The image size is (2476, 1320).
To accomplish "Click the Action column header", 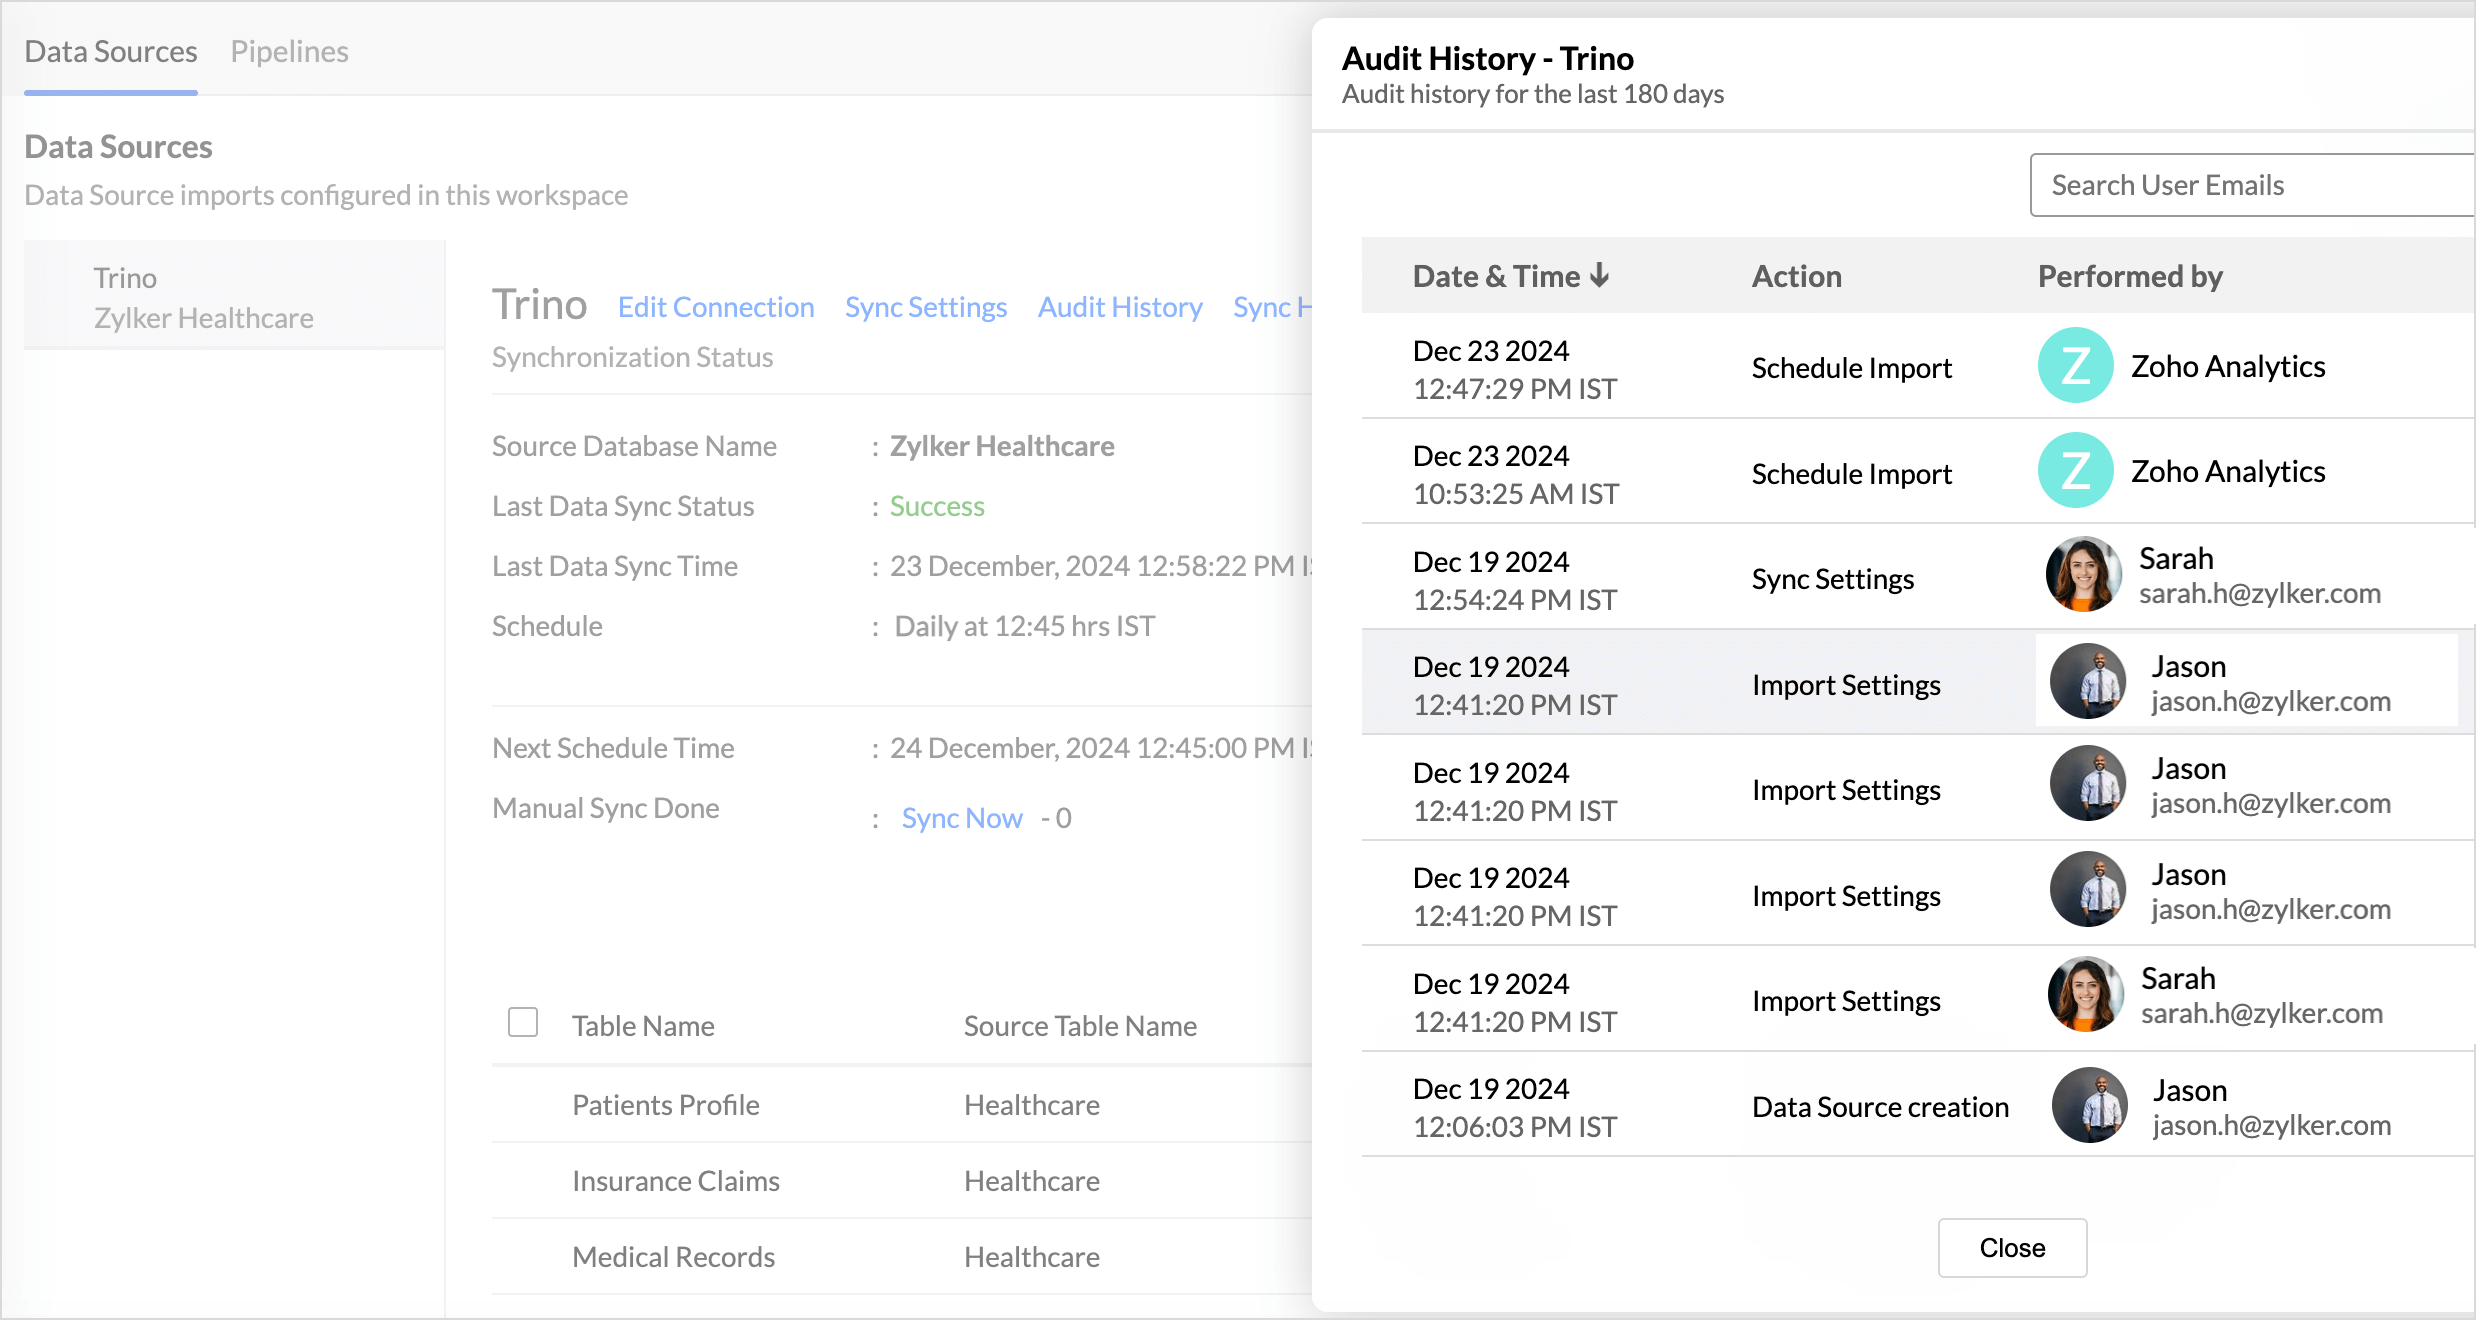I will 1796,276.
